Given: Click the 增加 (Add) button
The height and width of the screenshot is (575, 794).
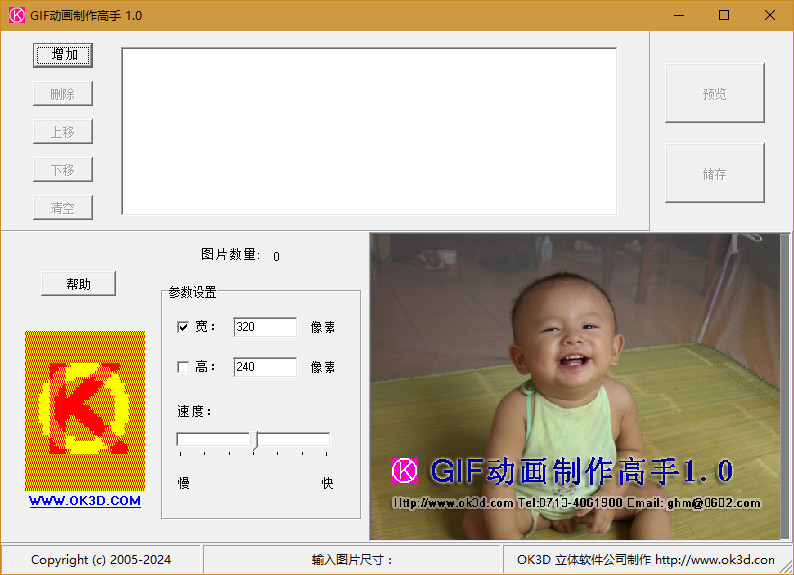Looking at the screenshot, I should [x=63, y=55].
